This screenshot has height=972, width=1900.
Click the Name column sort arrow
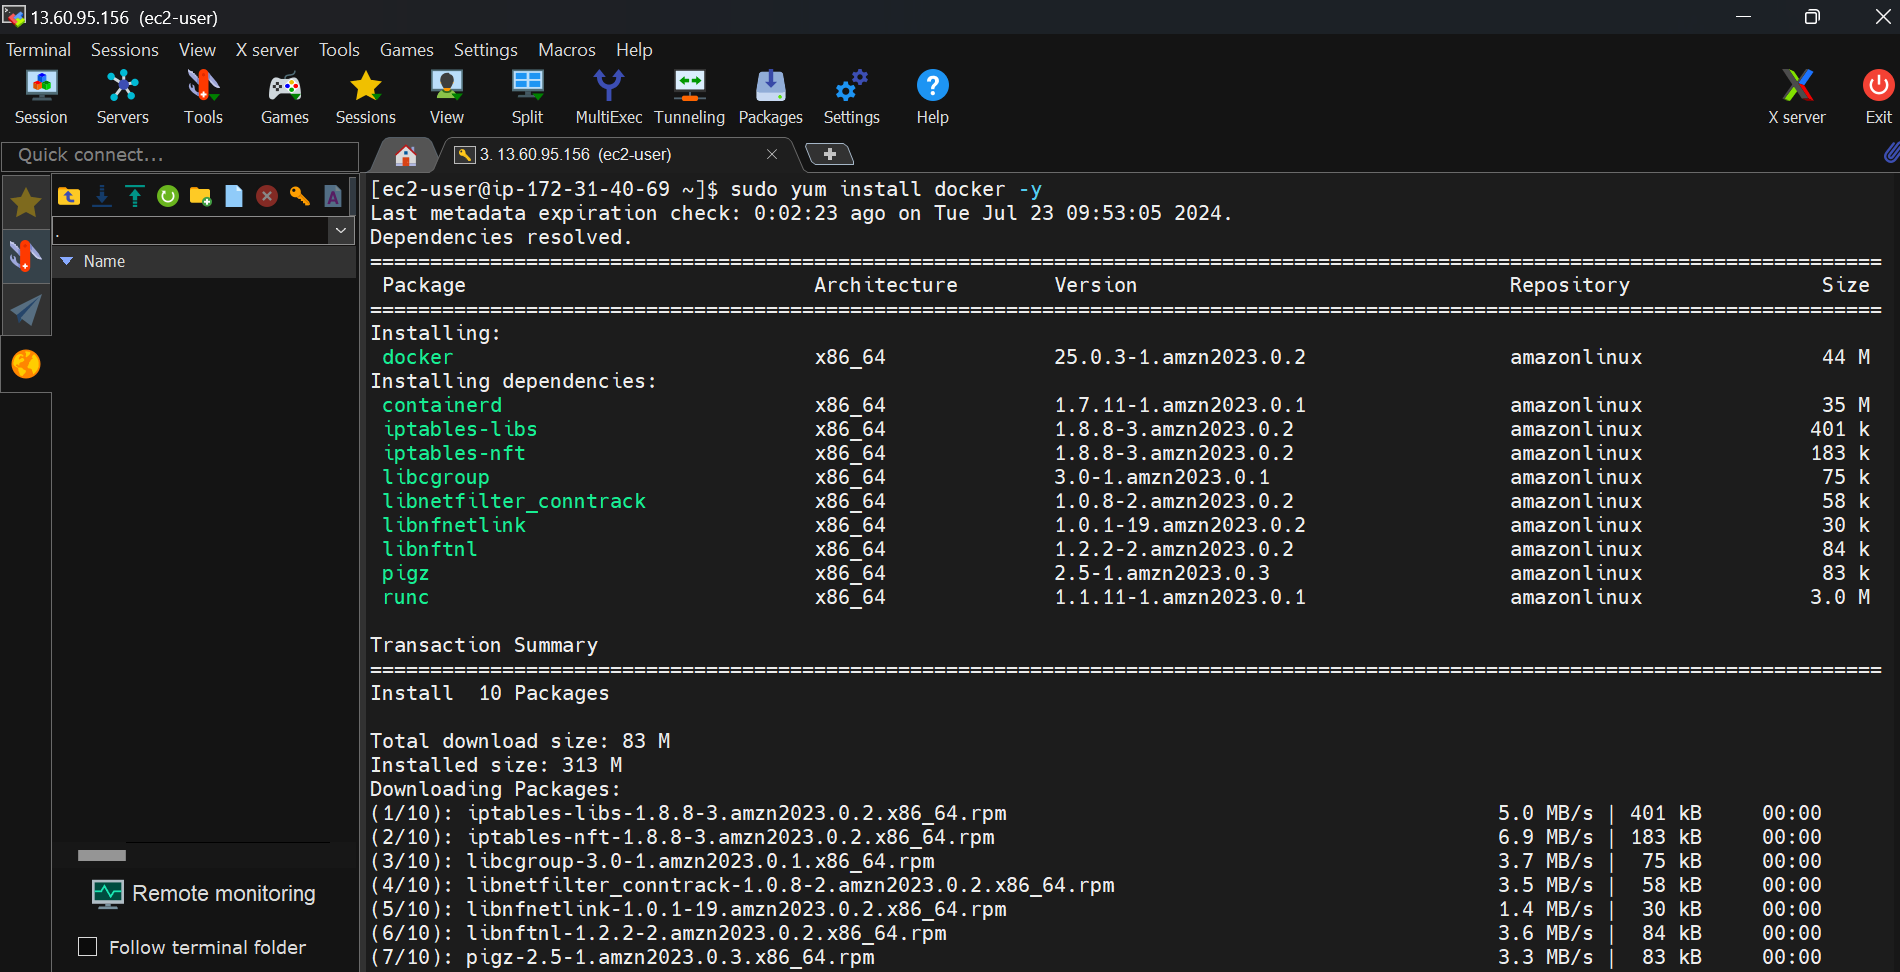[67, 261]
